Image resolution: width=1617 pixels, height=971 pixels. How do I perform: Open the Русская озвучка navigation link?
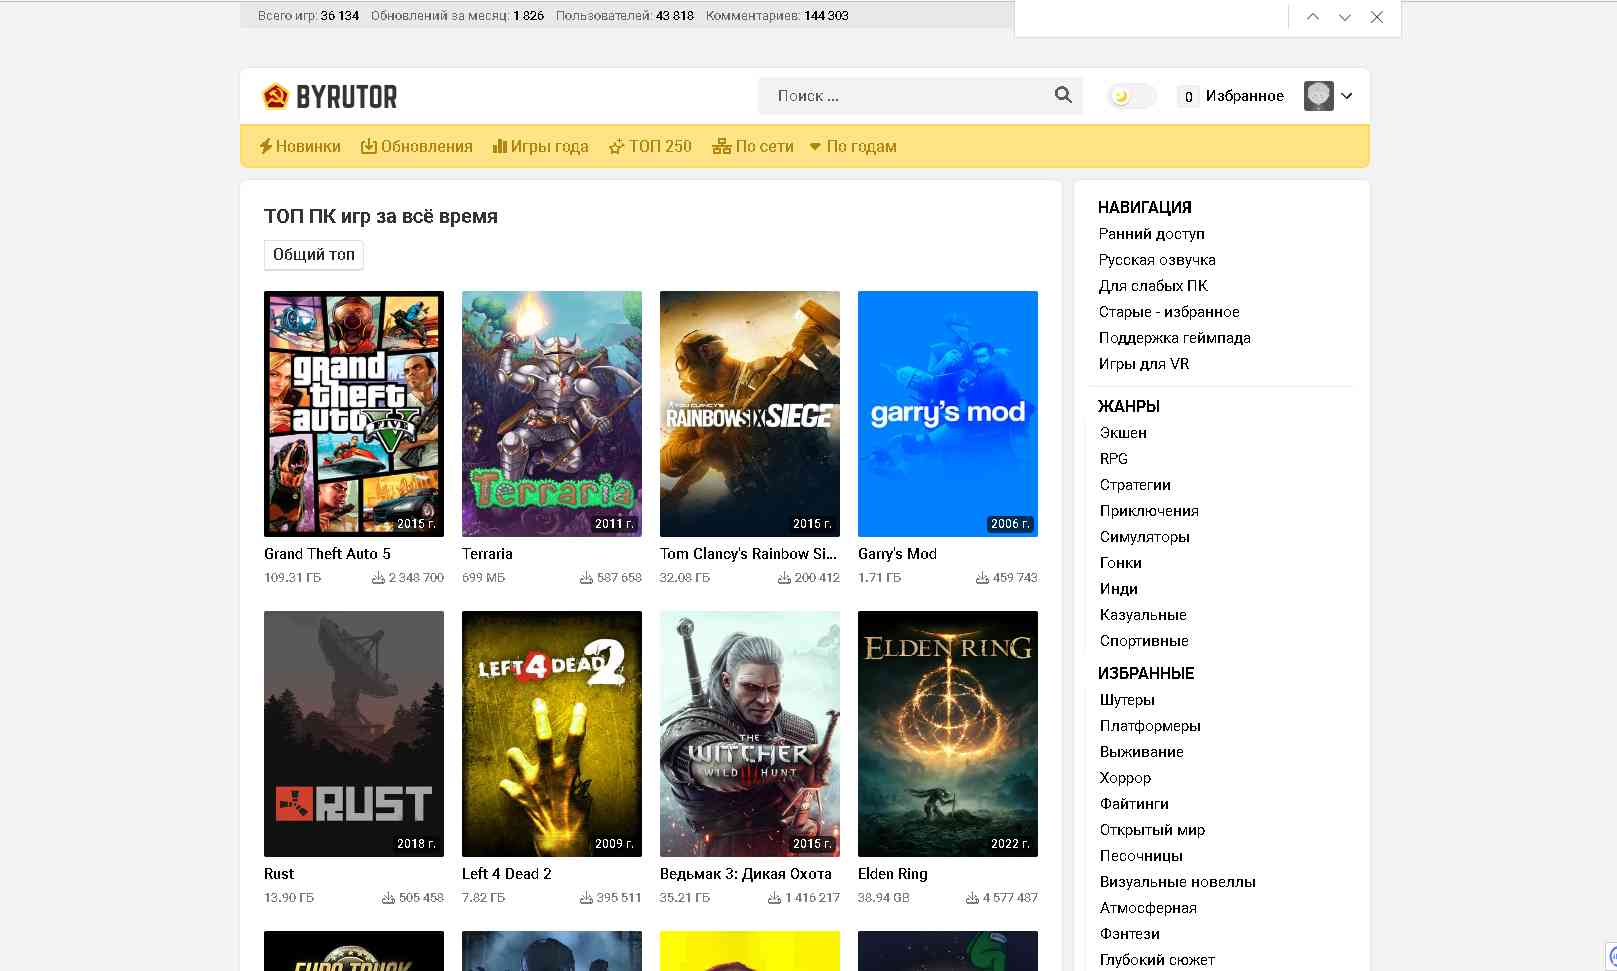1157,260
